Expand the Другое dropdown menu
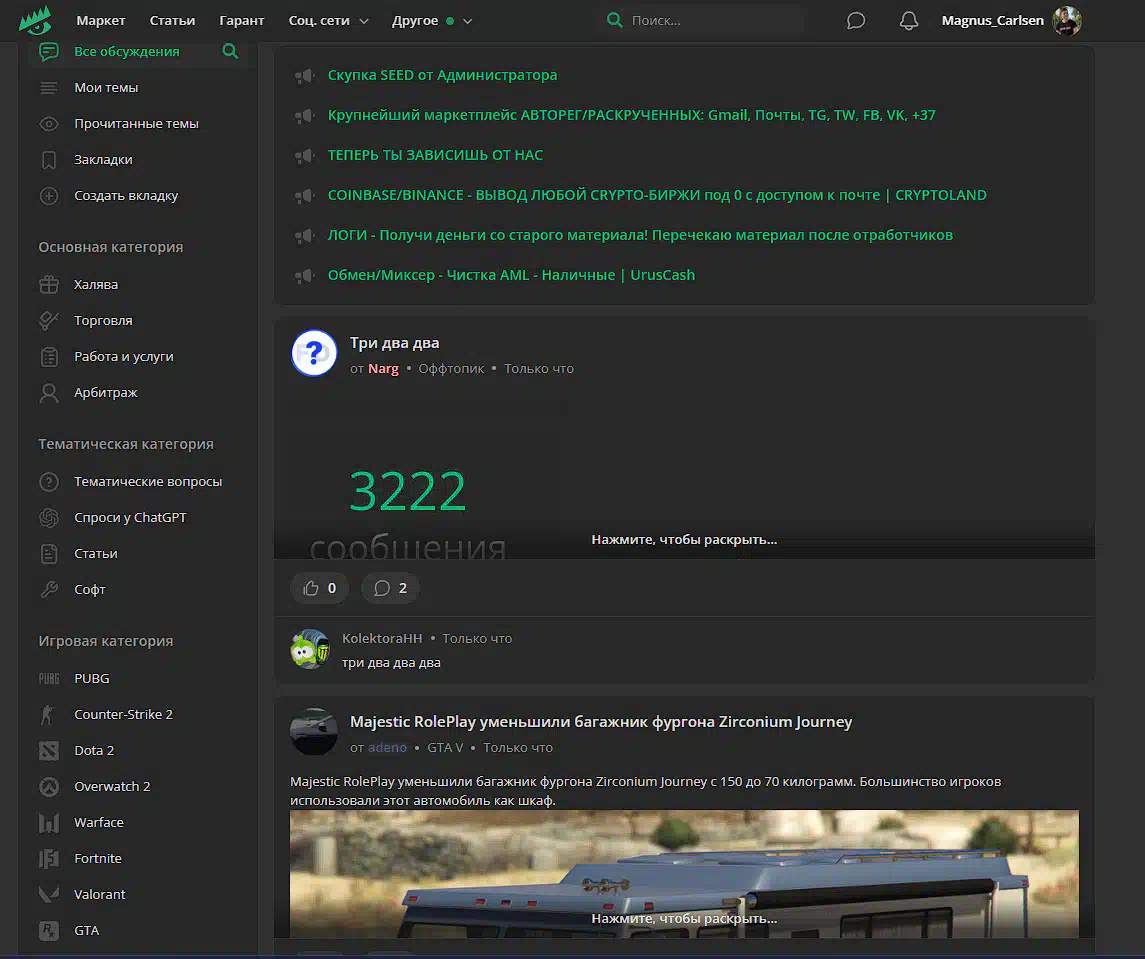 pyautogui.click(x=432, y=20)
